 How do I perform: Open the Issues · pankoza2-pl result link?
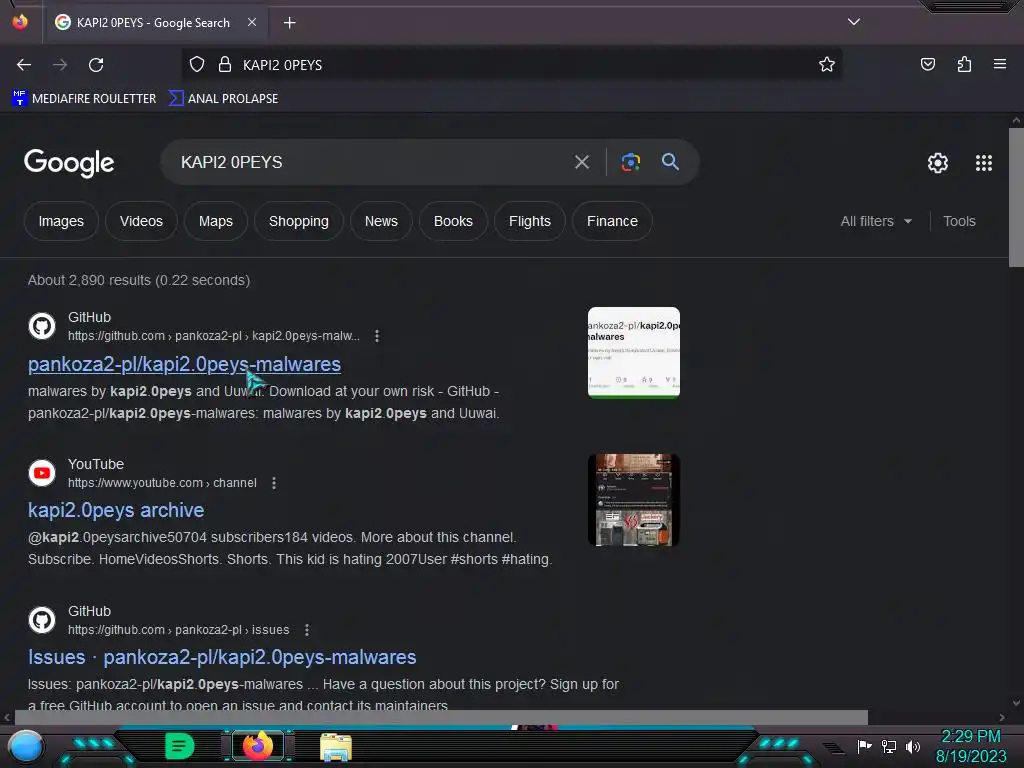point(222,657)
